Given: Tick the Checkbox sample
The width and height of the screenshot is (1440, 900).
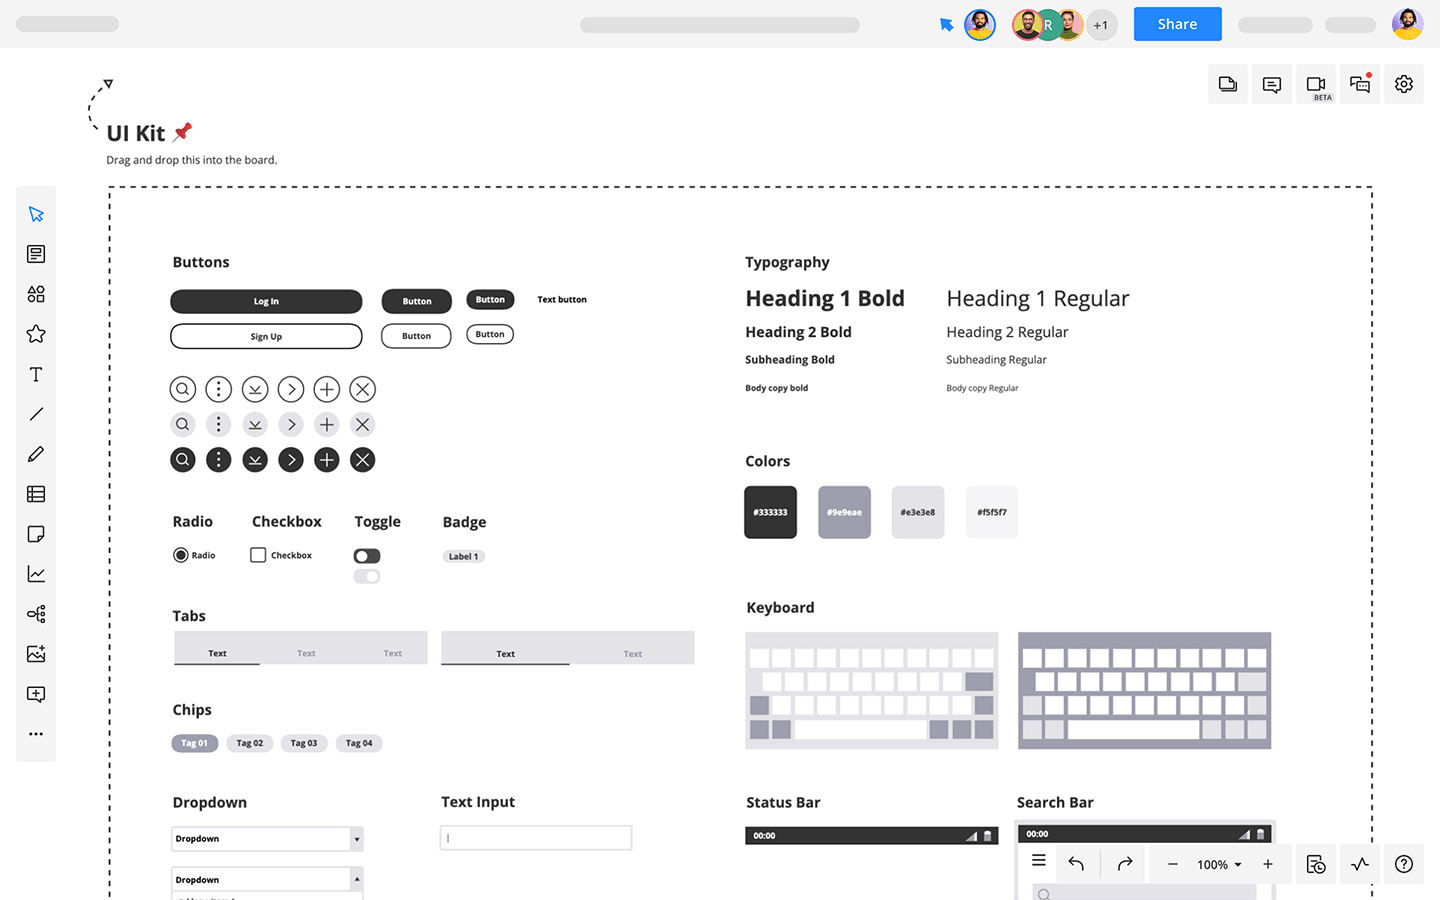Looking at the screenshot, I should [x=258, y=555].
